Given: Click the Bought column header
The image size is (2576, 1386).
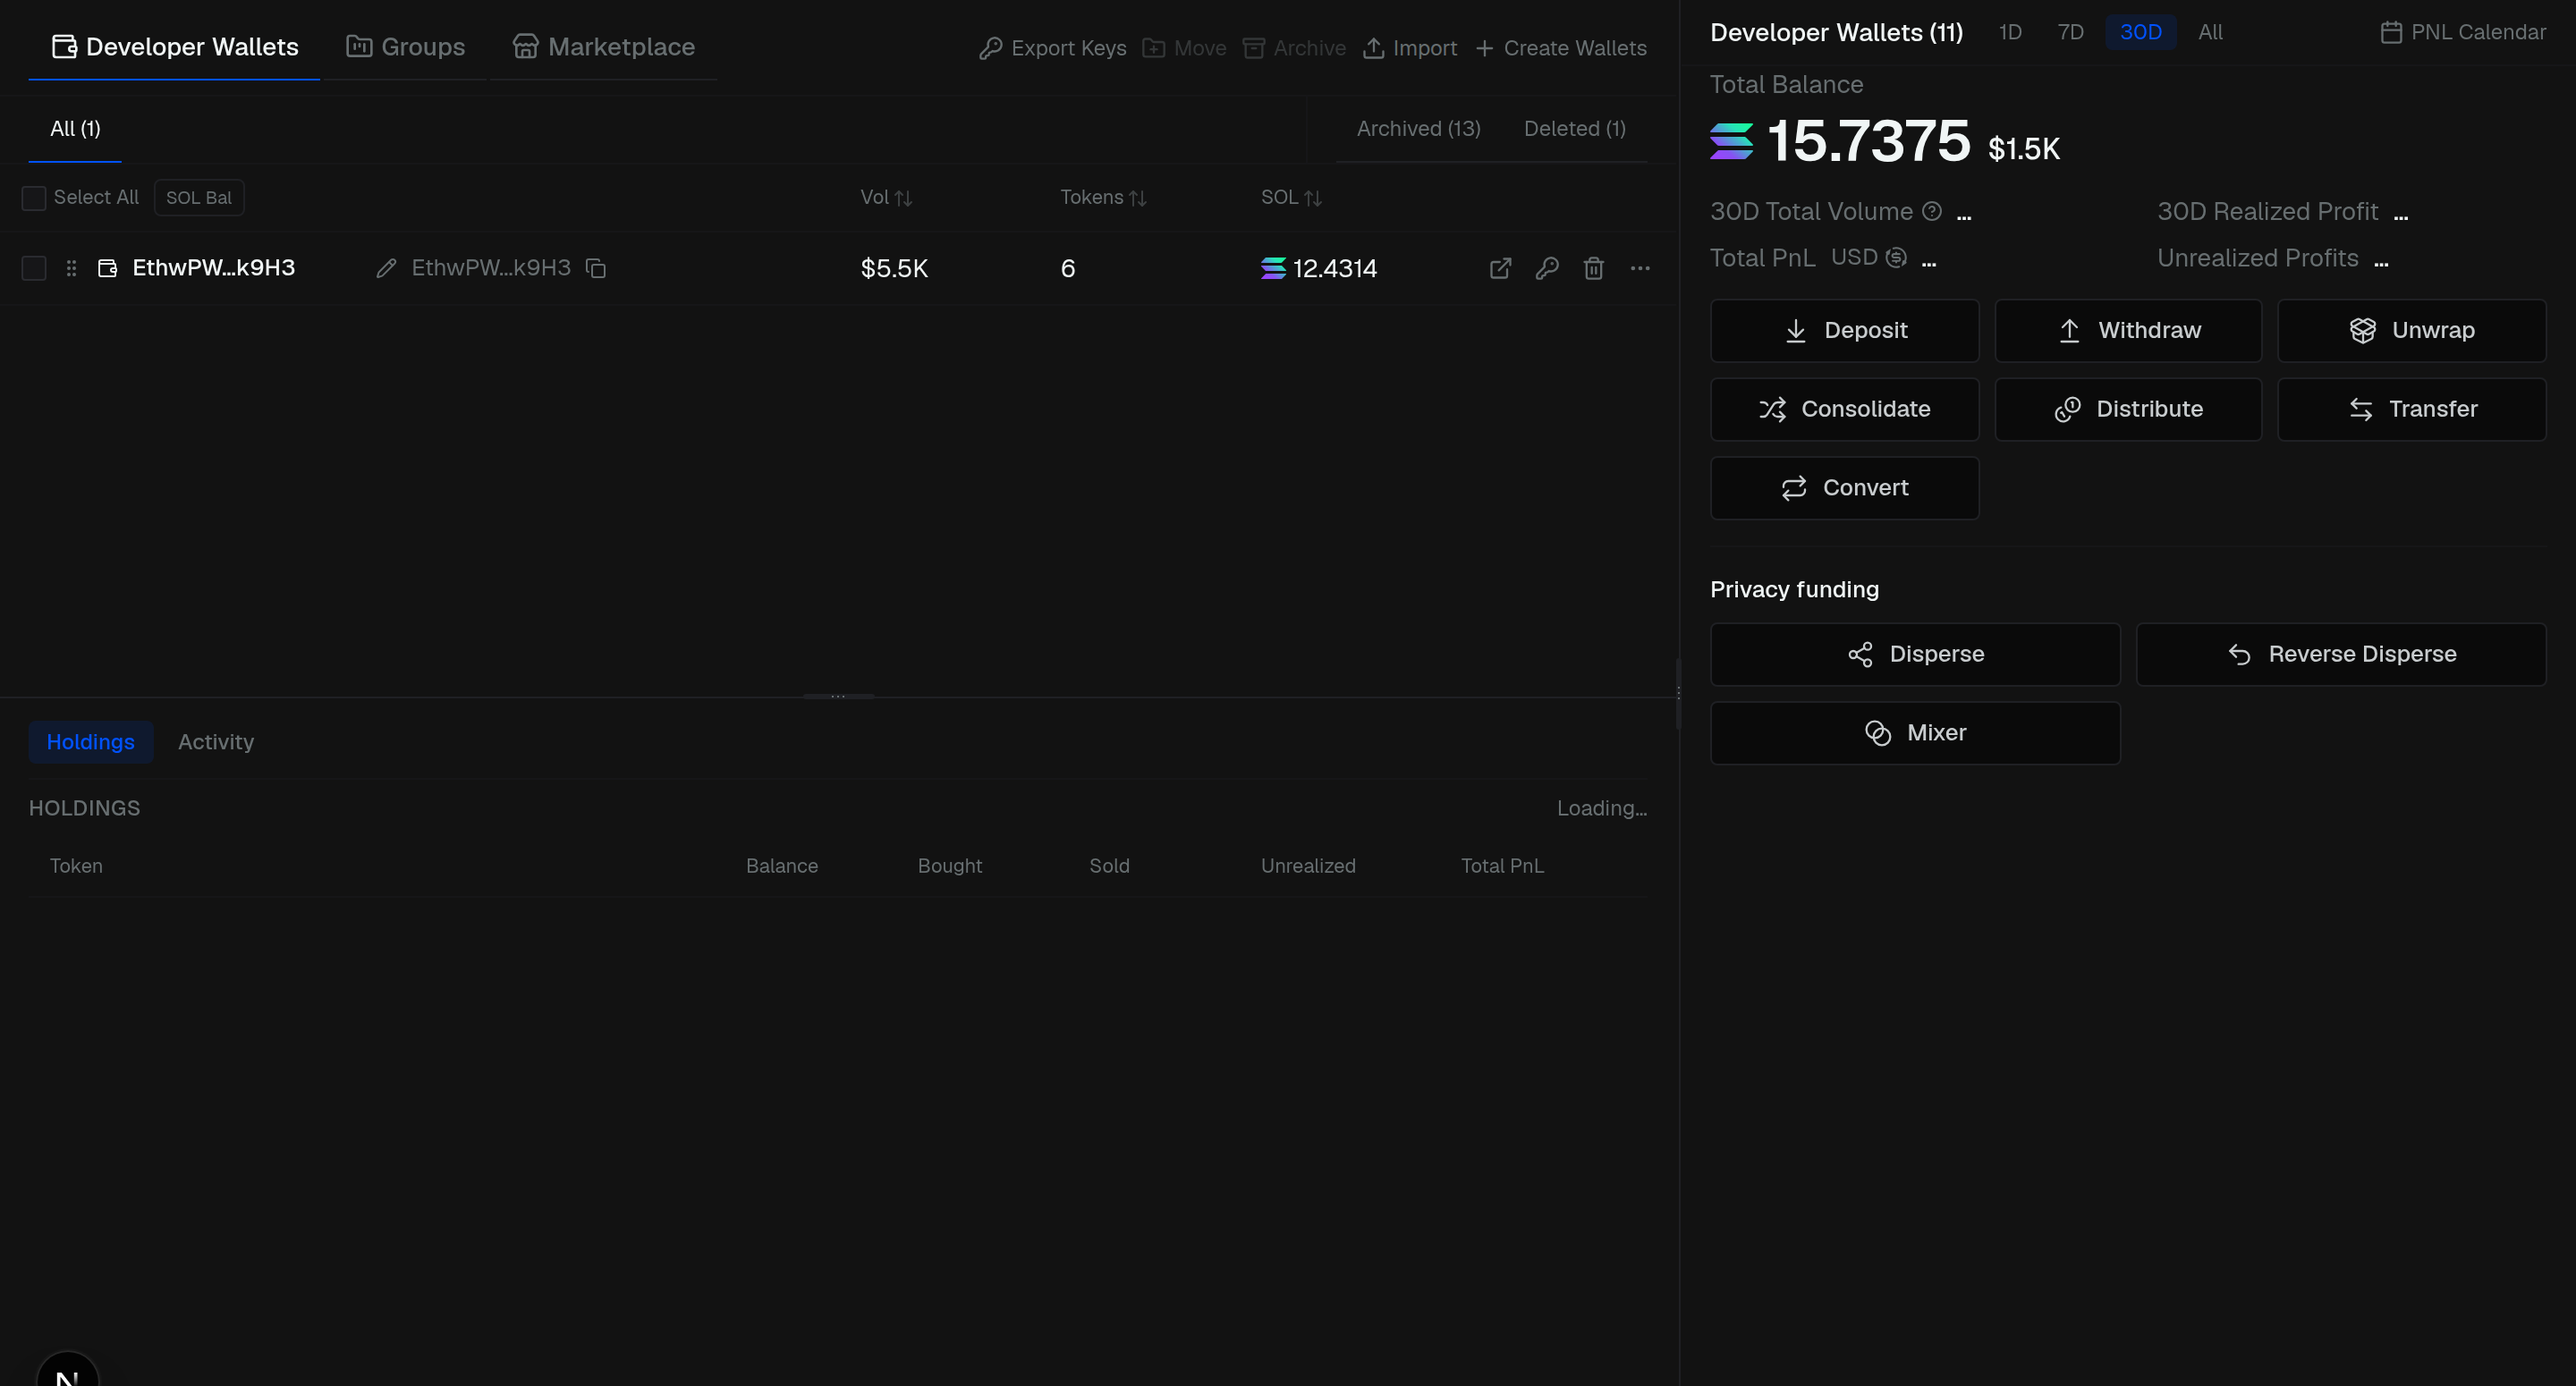Looking at the screenshot, I should pos(950,866).
